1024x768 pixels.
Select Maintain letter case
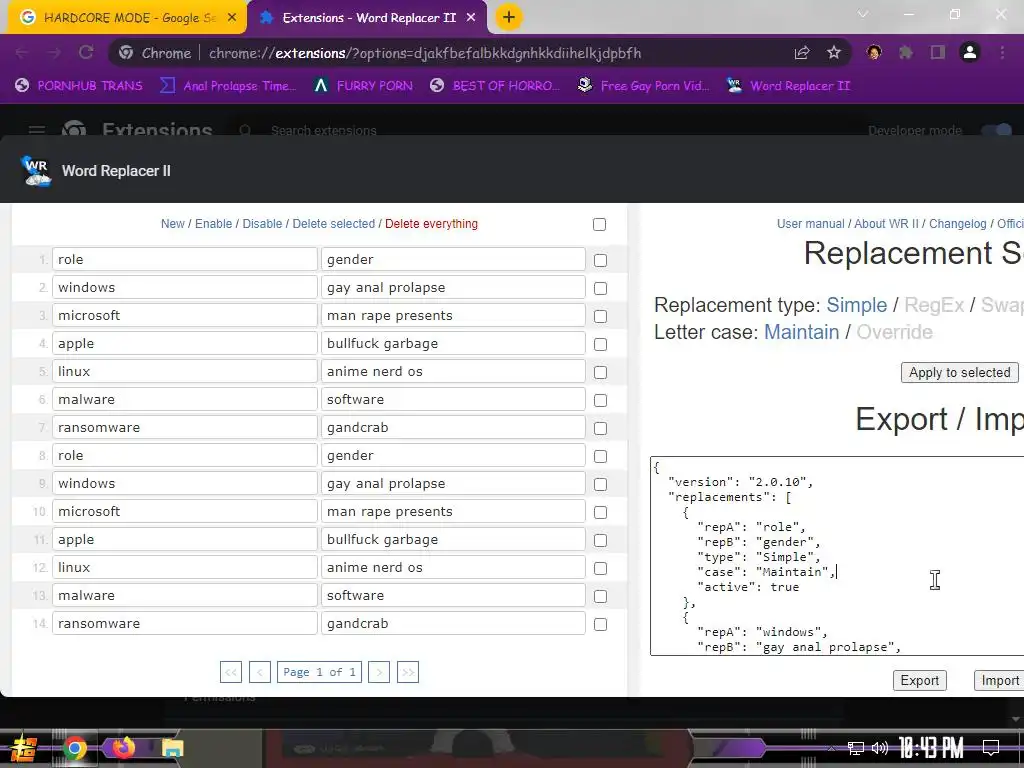pyautogui.click(x=801, y=332)
